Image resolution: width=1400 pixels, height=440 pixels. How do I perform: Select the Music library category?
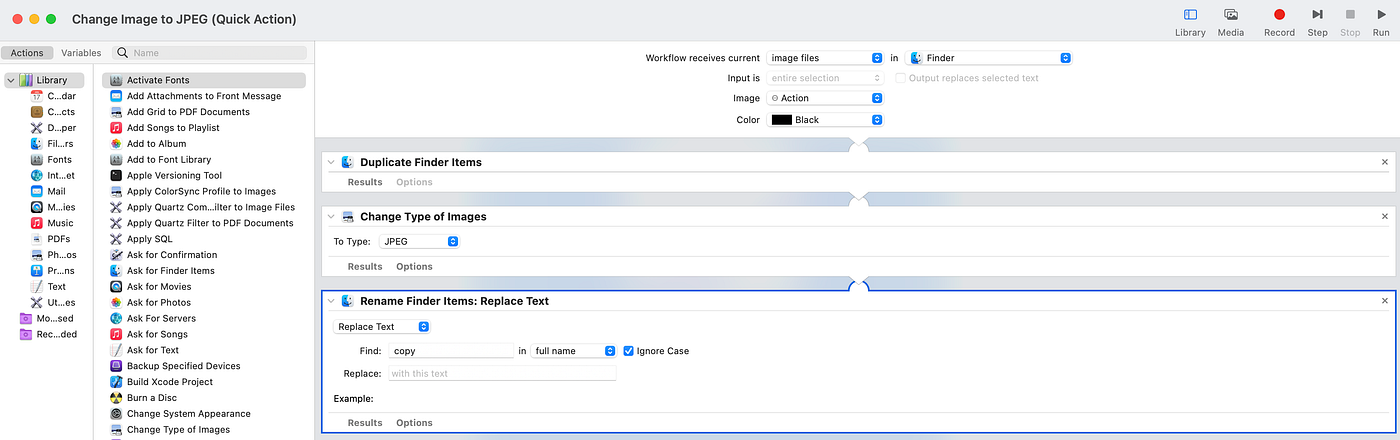click(60, 223)
